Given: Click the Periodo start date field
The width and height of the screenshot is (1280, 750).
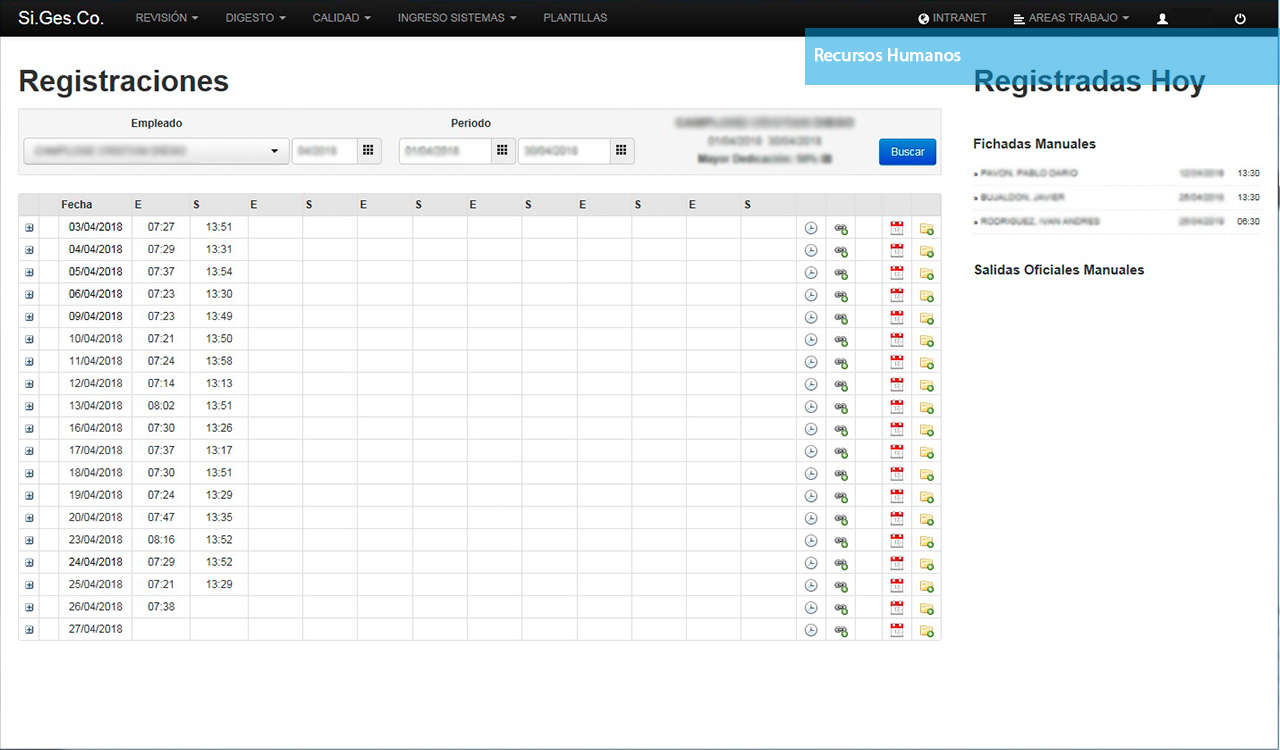Looking at the screenshot, I should tap(445, 151).
